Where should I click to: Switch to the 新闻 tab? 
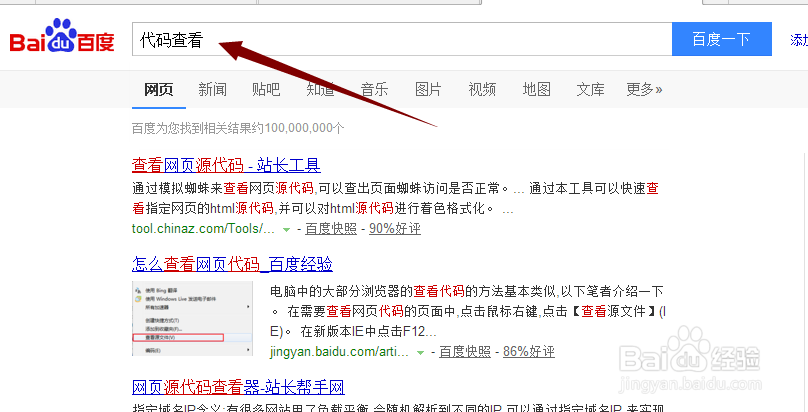[212, 90]
